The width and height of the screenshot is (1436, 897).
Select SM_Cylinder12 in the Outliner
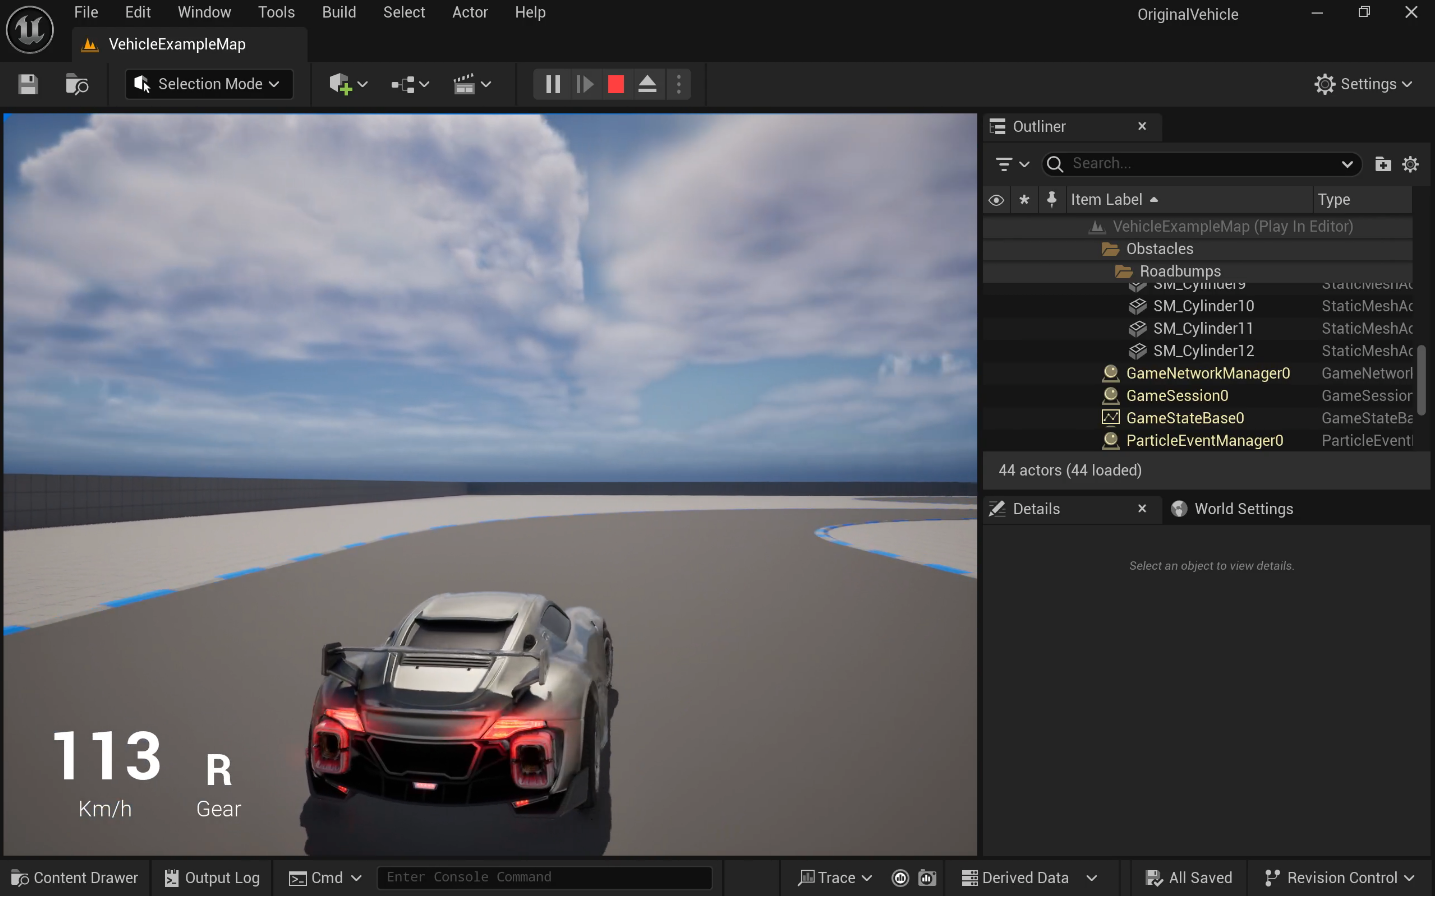click(1198, 351)
